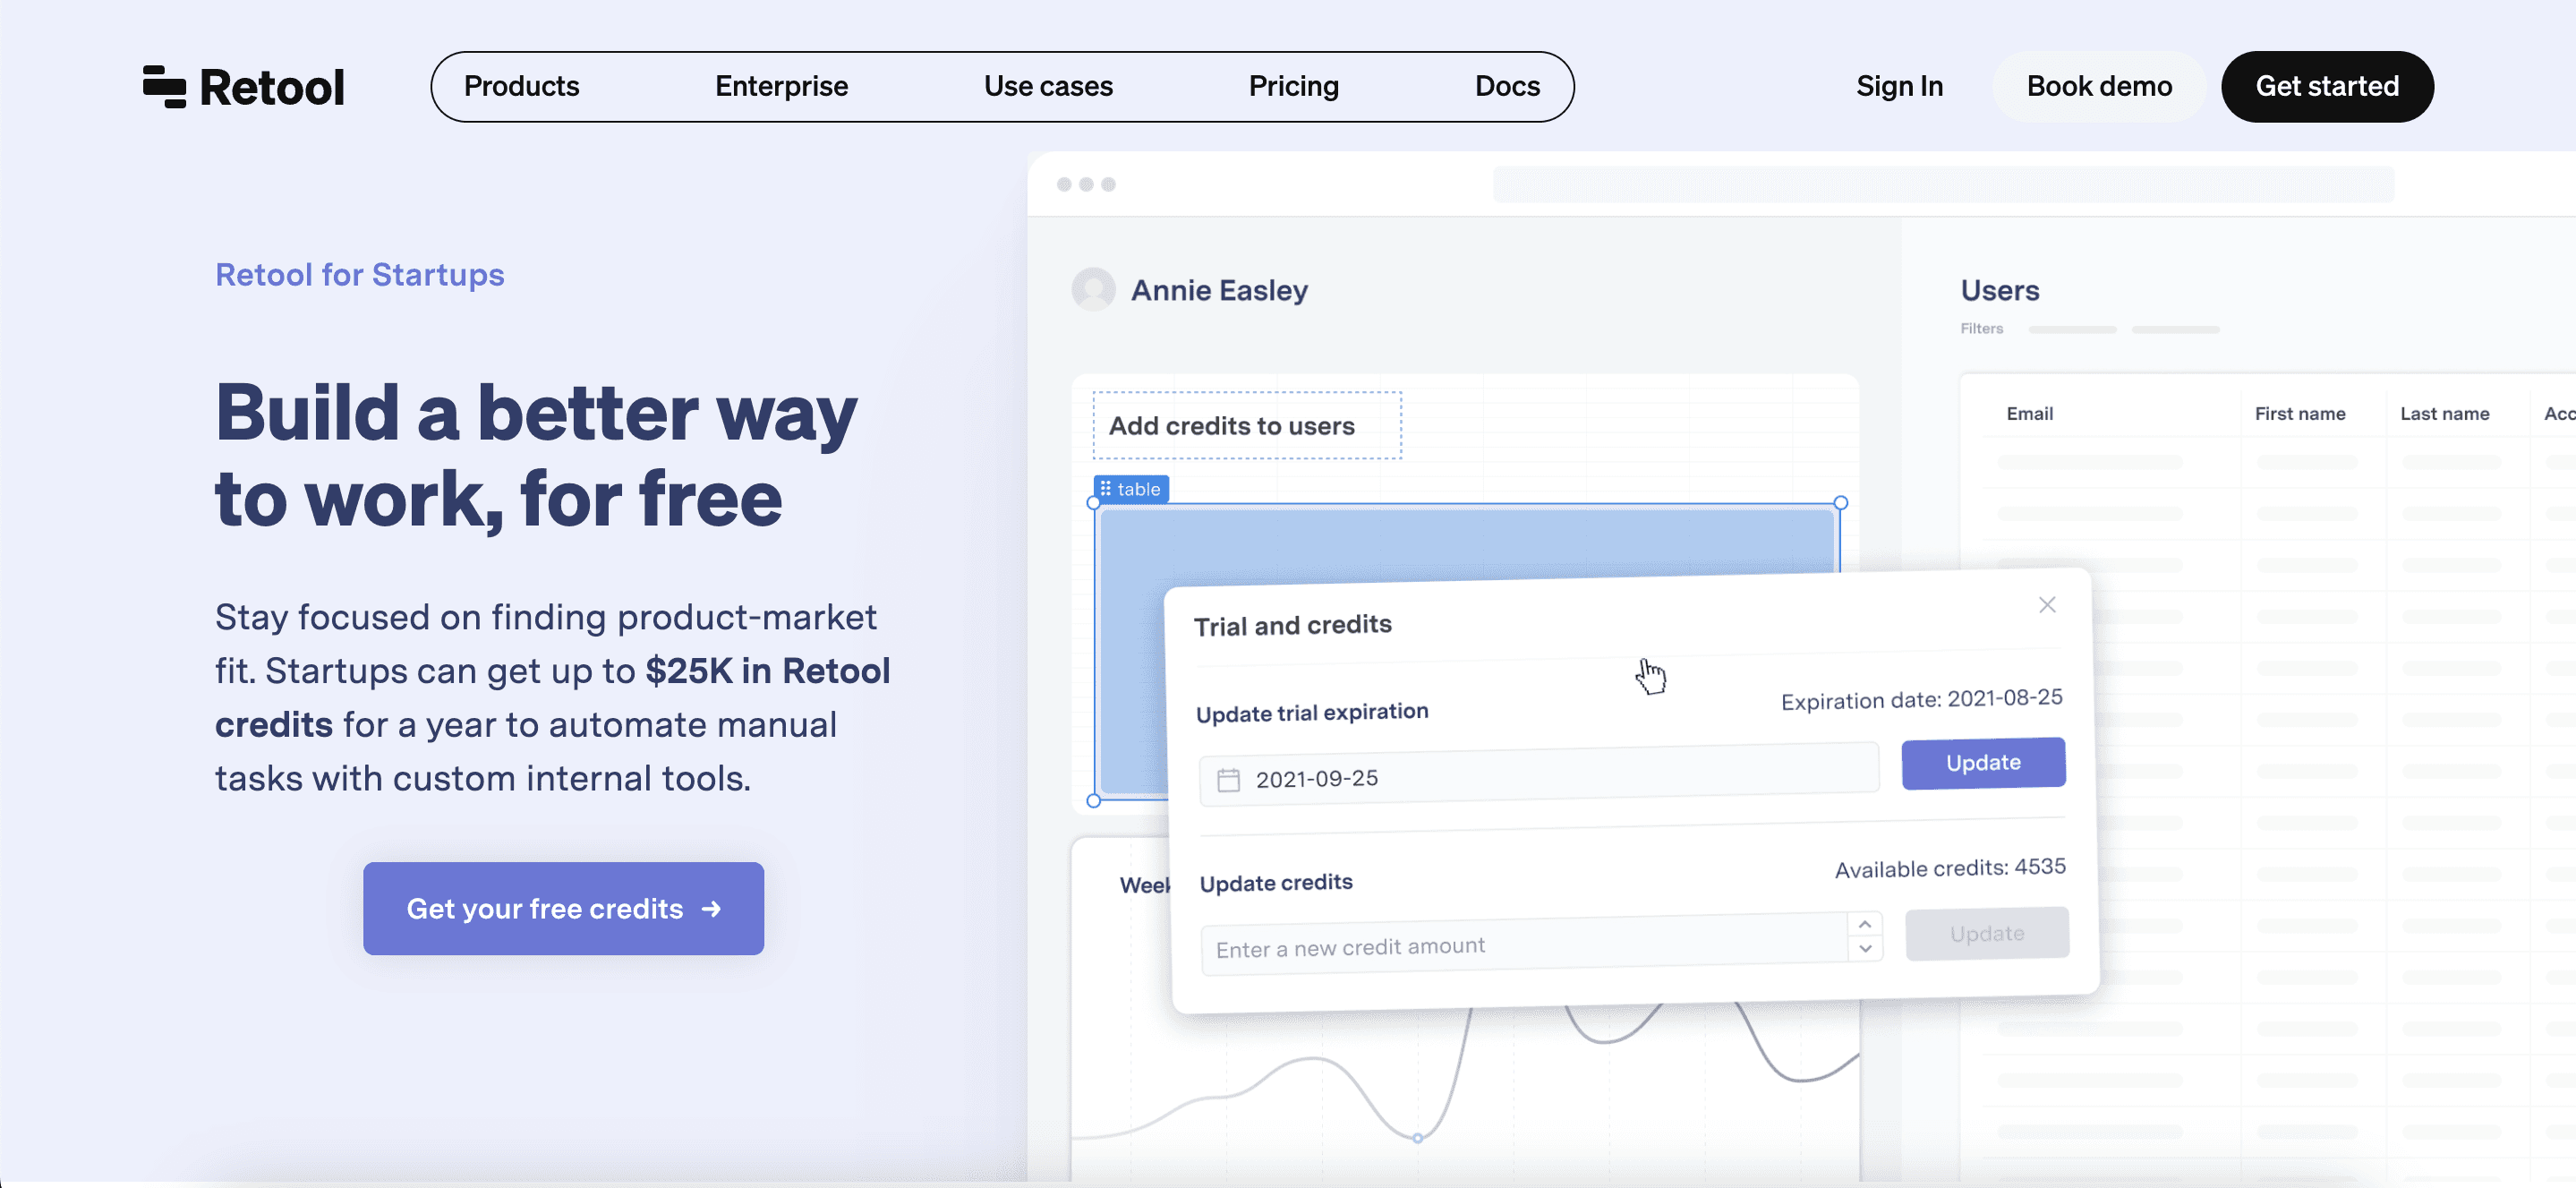
Task: Click the table component label tag
Action: [x=1131, y=489]
